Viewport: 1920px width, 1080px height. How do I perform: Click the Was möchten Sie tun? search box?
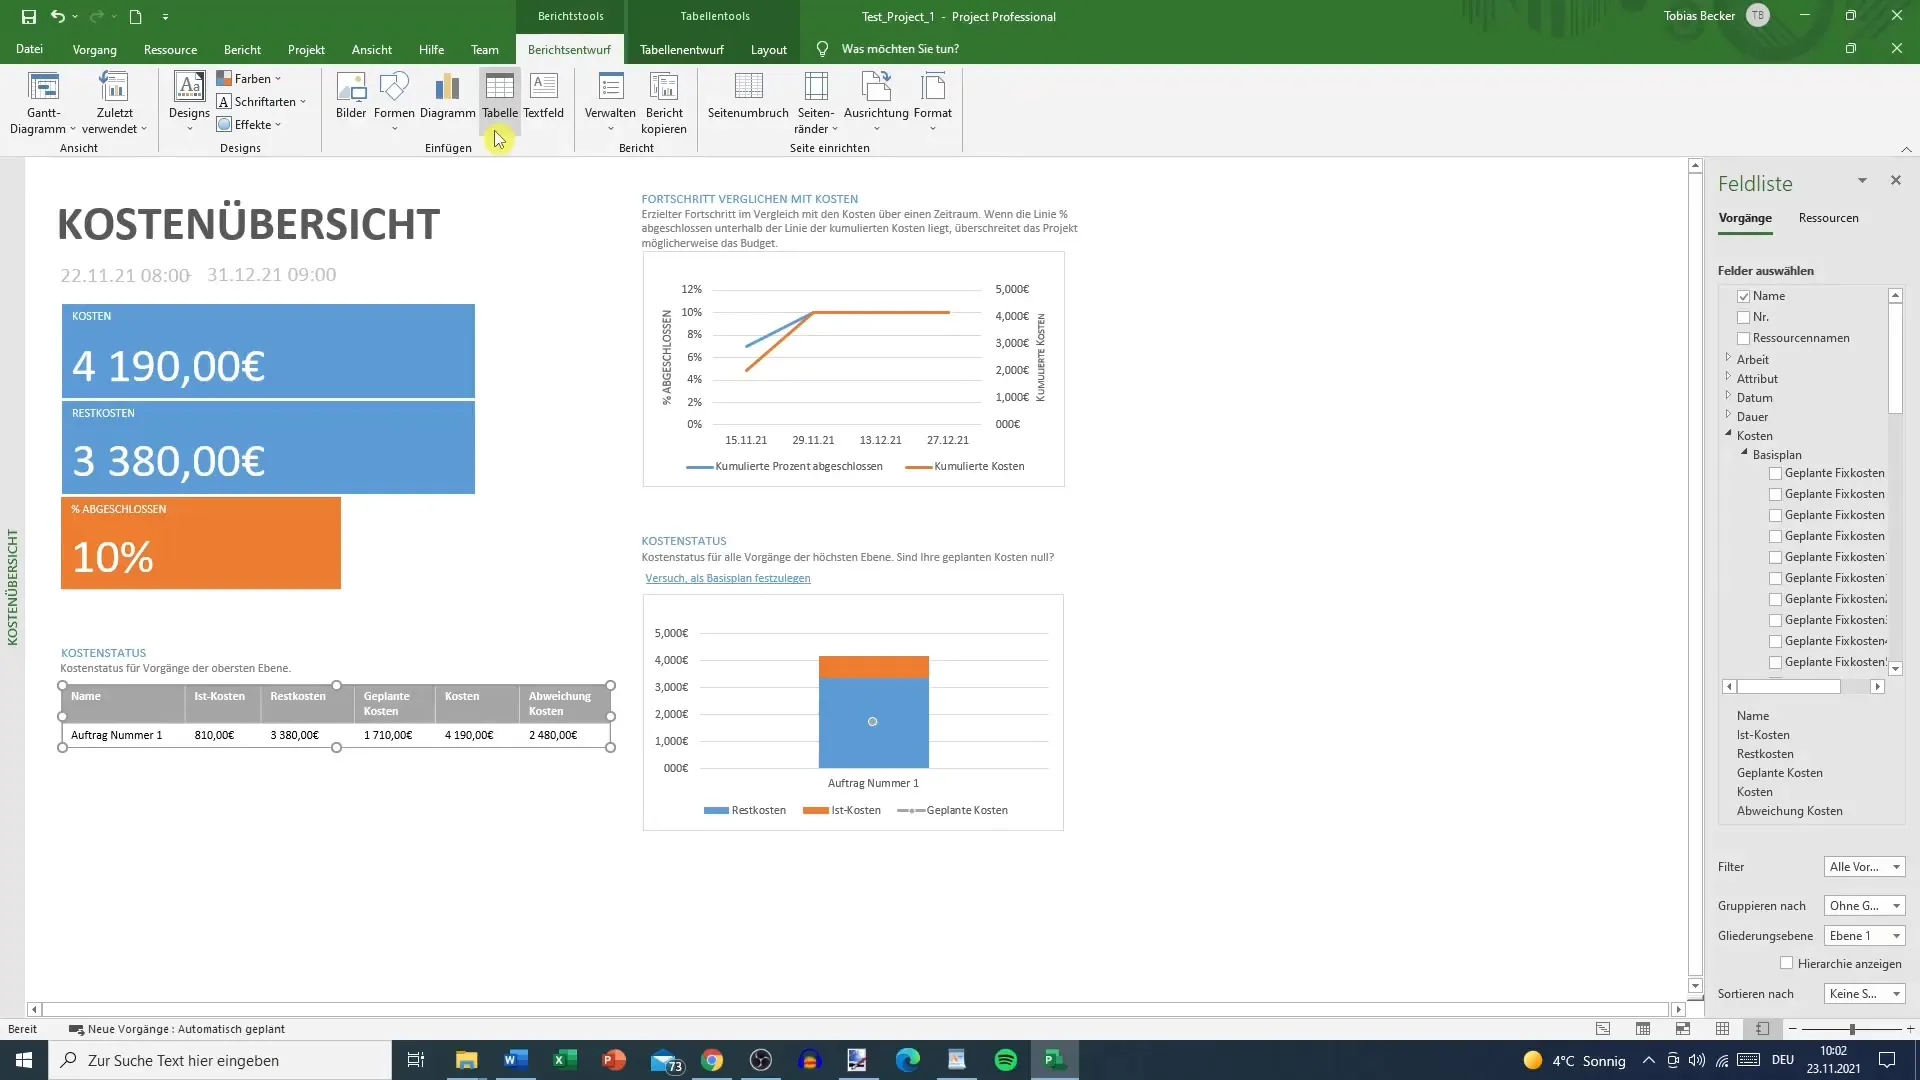900,49
